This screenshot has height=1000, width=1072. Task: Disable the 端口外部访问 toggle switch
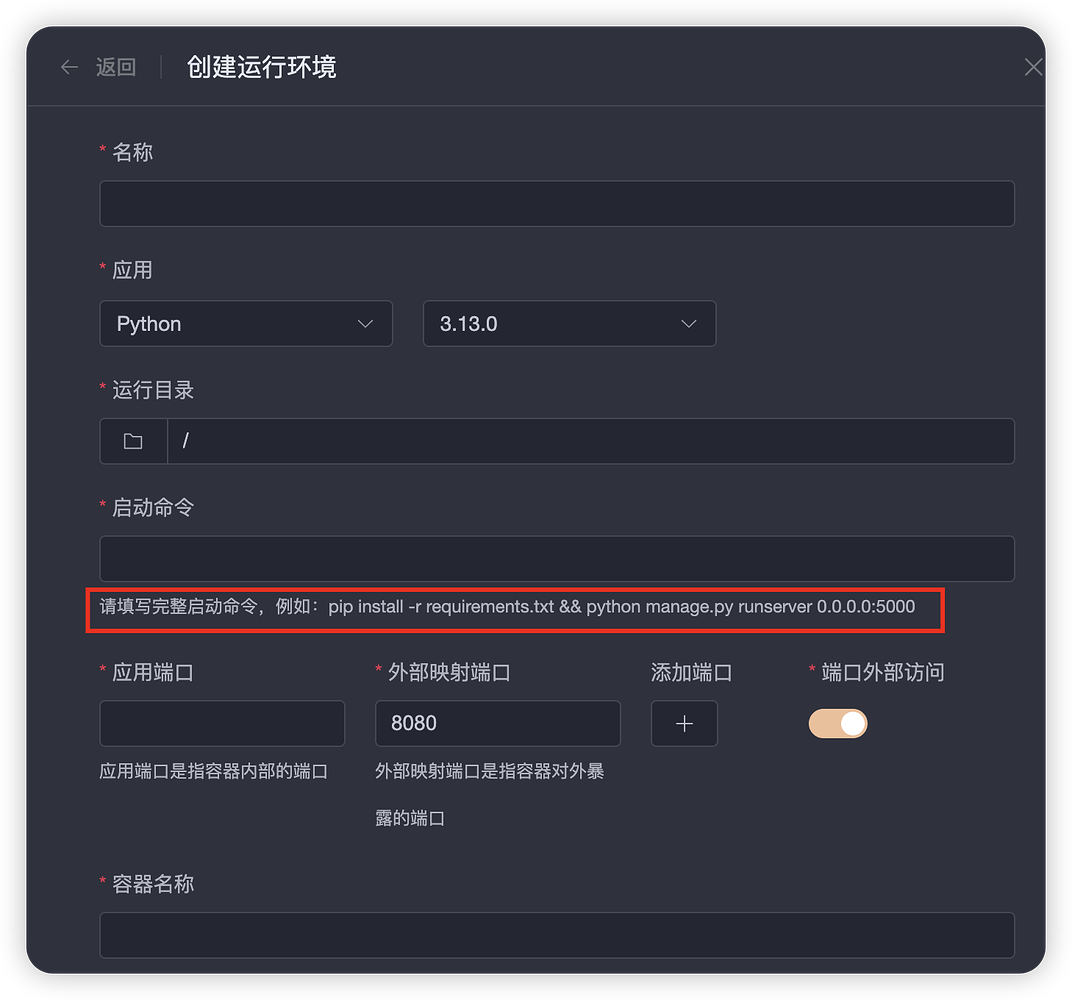click(x=838, y=724)
